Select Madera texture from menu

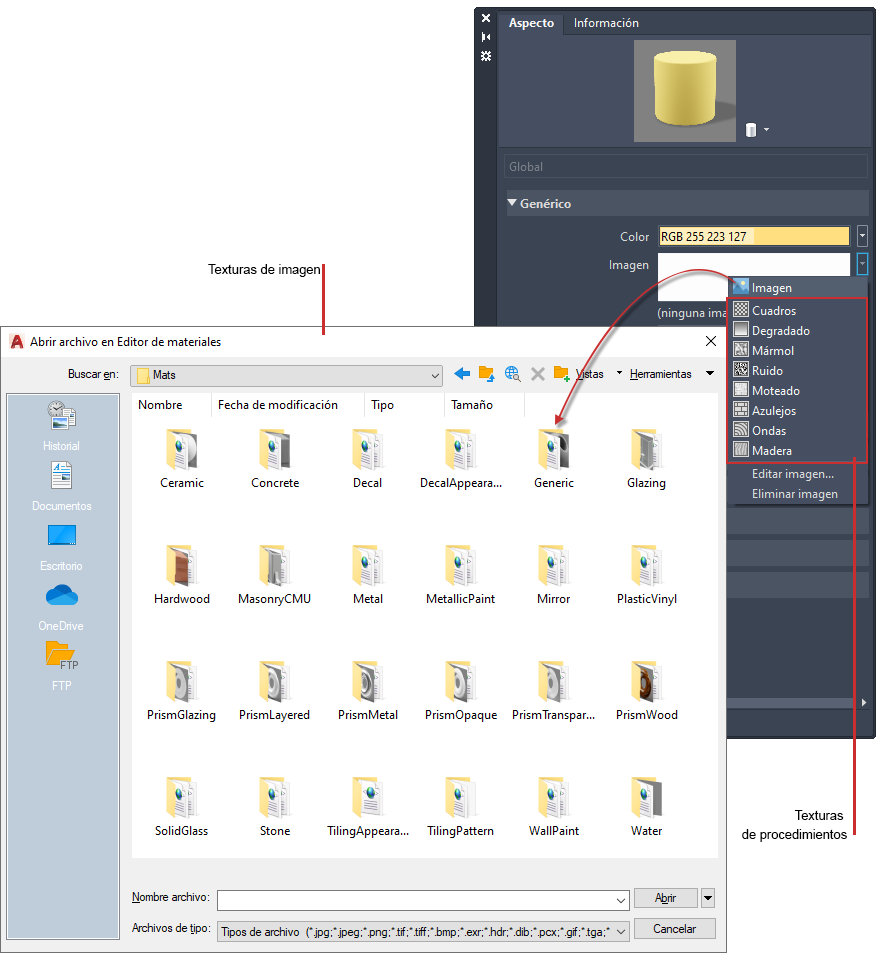(x=798, y=451)
